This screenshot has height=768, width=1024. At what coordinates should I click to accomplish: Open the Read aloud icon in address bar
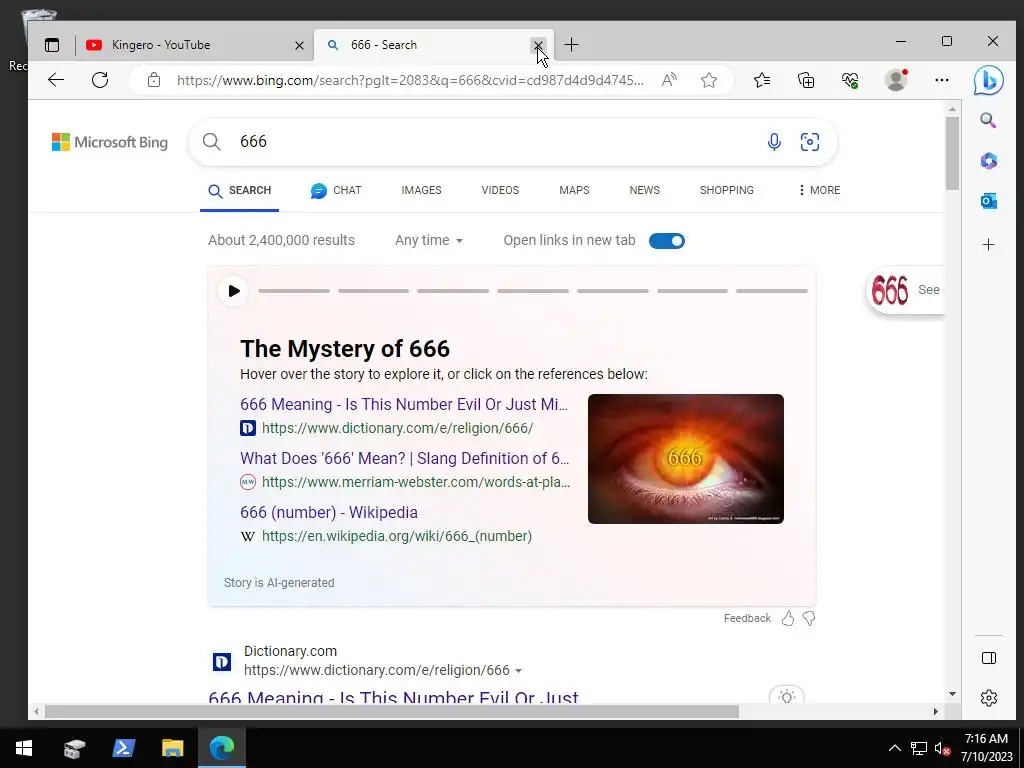669,80
